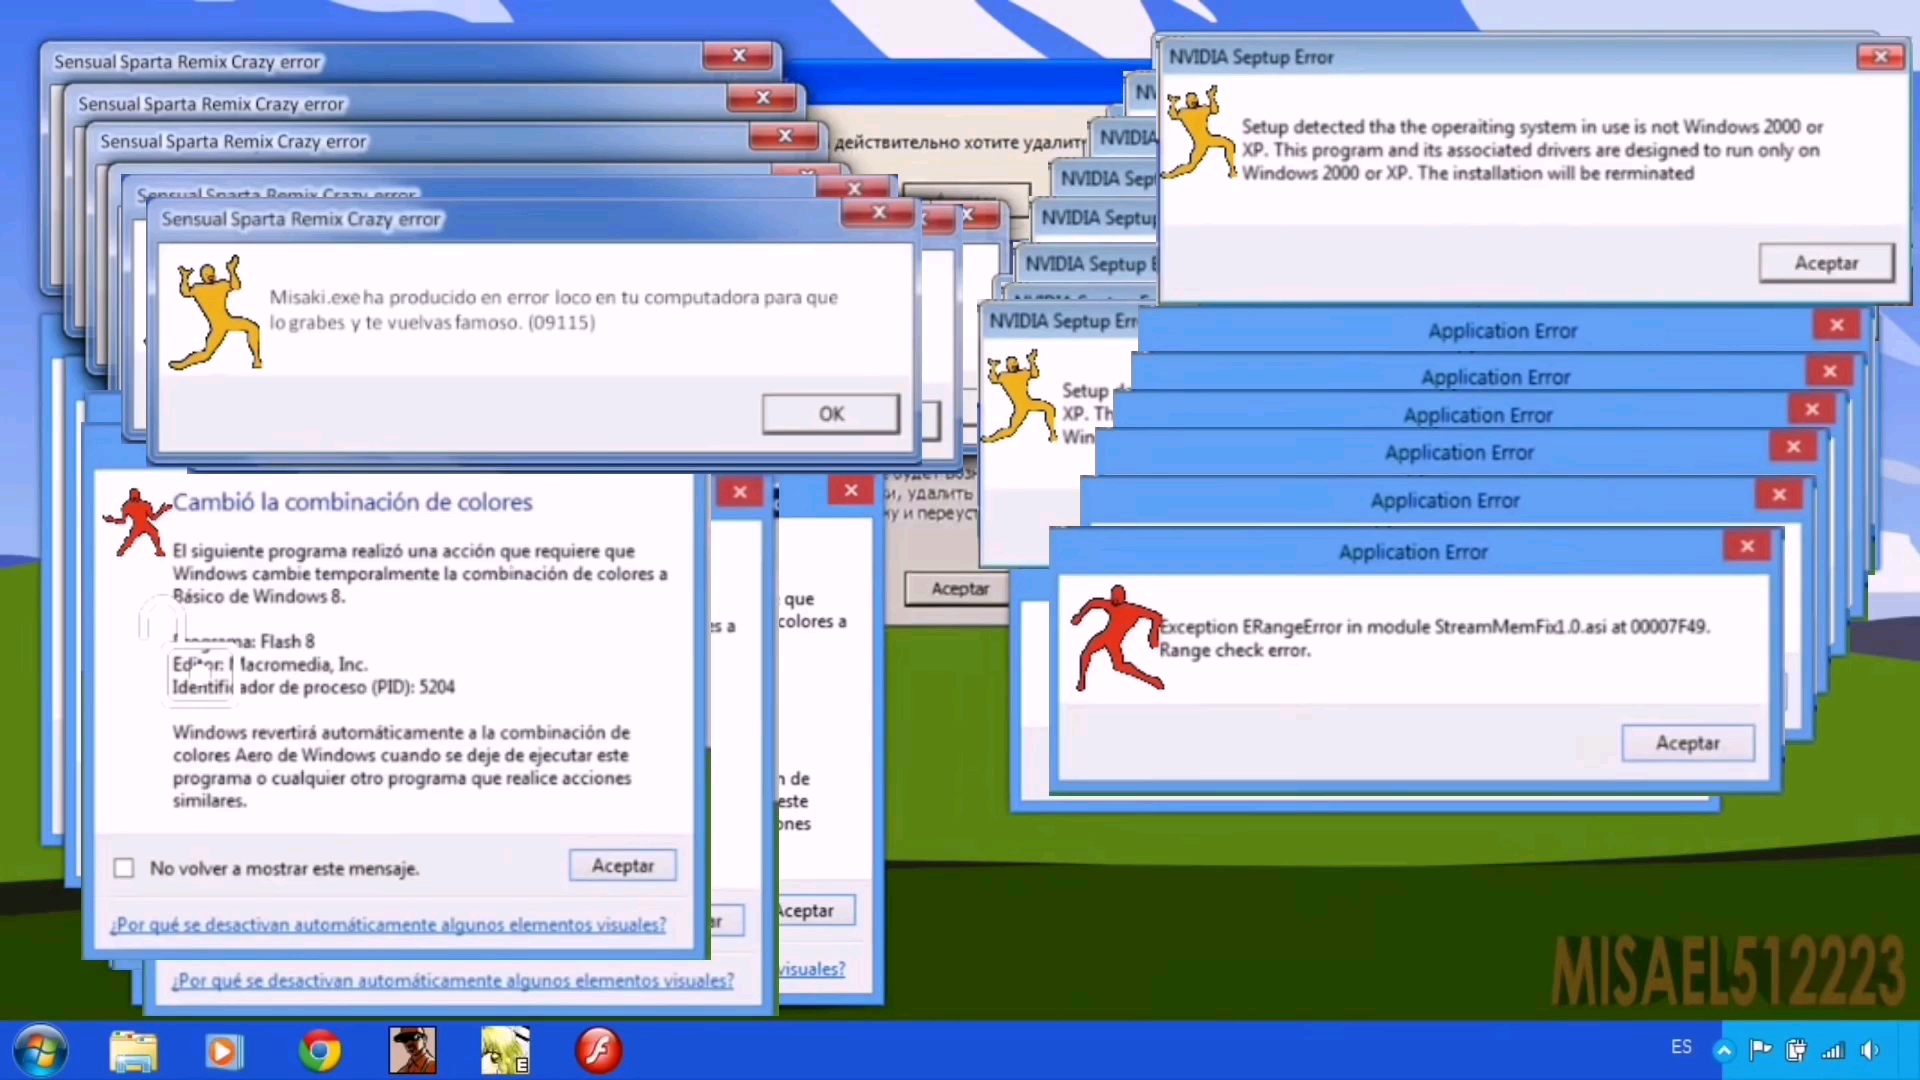
Task: Close the front NVIDIA Septup Error dialog
Action: tap(1880, 57)
